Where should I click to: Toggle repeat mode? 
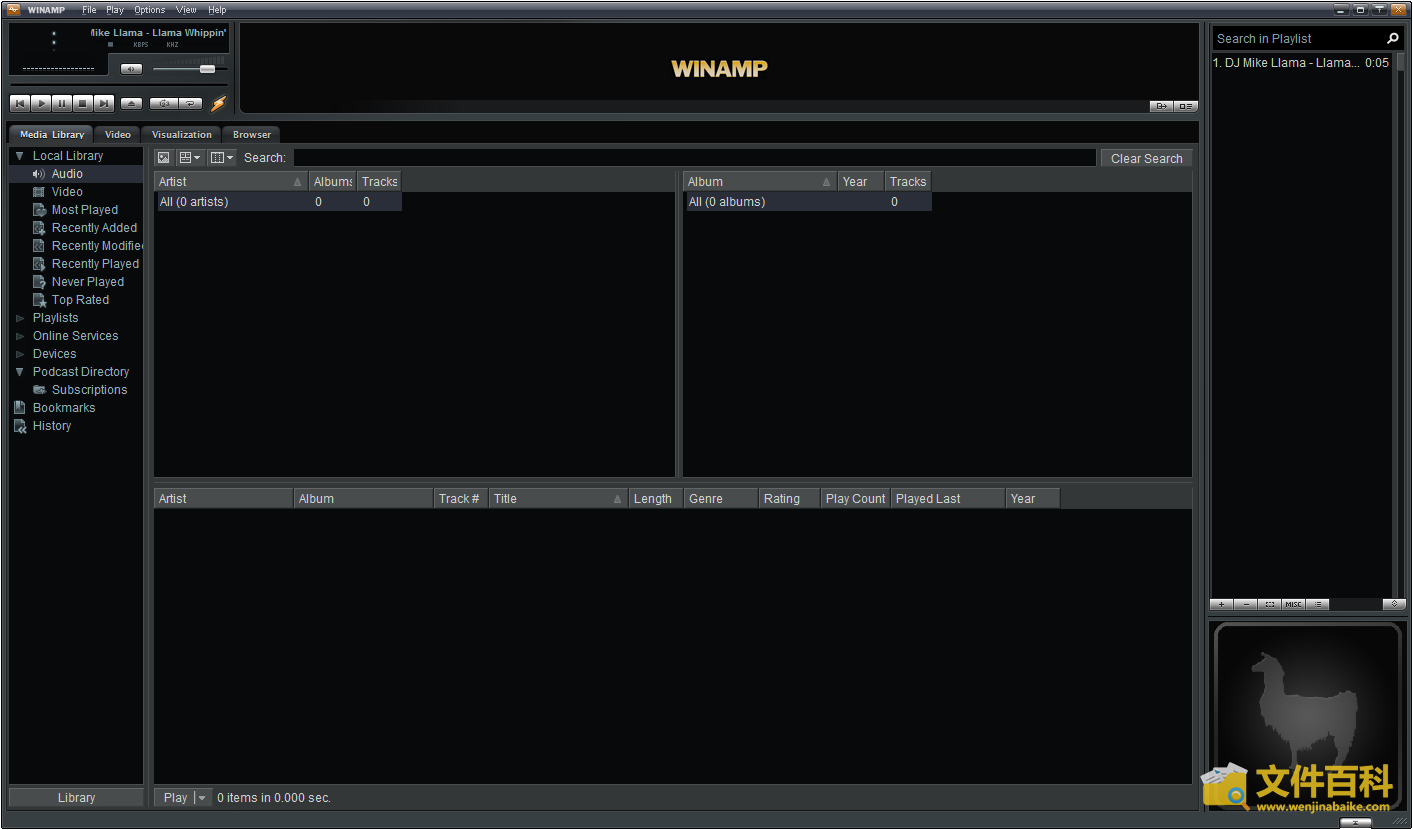(191, 103)
